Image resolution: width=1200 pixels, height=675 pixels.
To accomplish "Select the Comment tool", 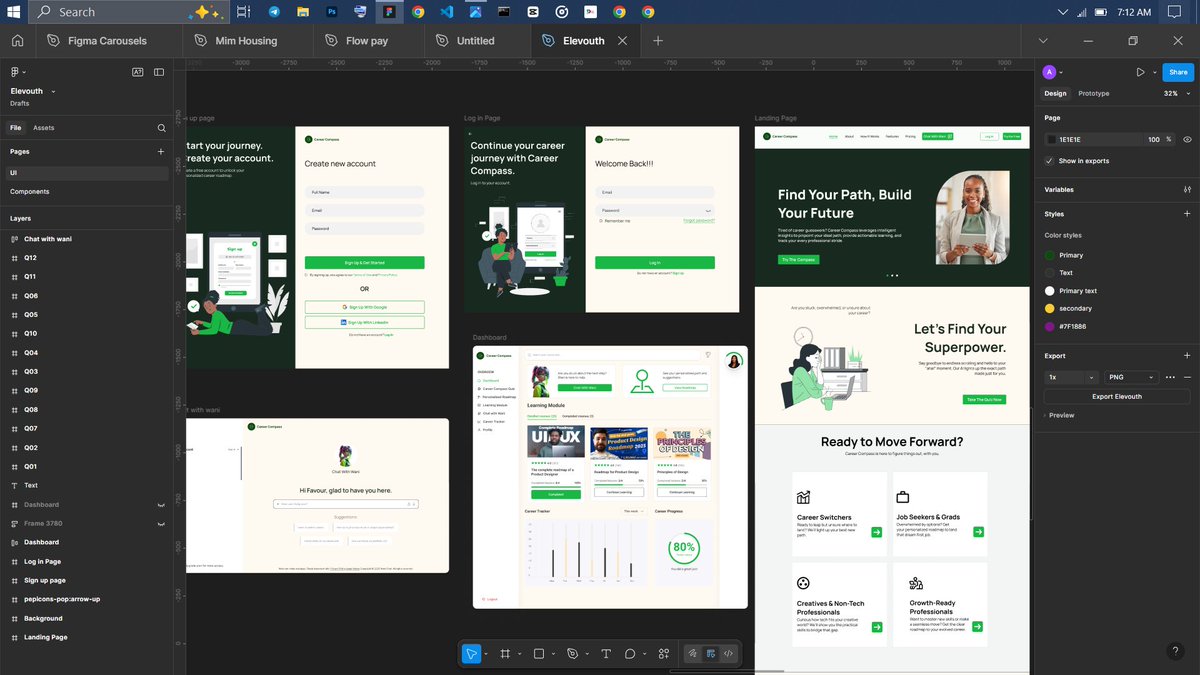I will pyautogui.click(x=630, y=653).
